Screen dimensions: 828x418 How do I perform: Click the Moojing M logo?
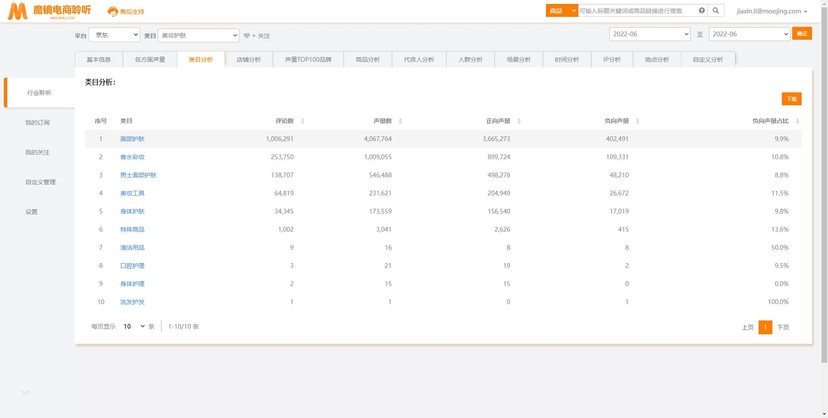[x=17, y=11]
